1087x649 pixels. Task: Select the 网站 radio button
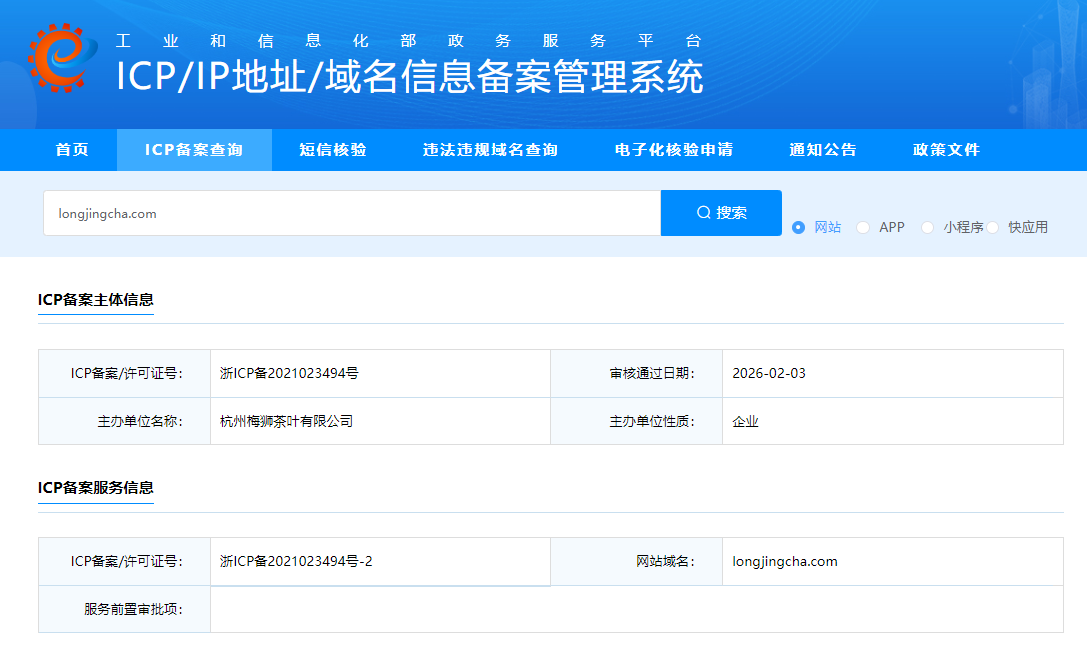798,227
